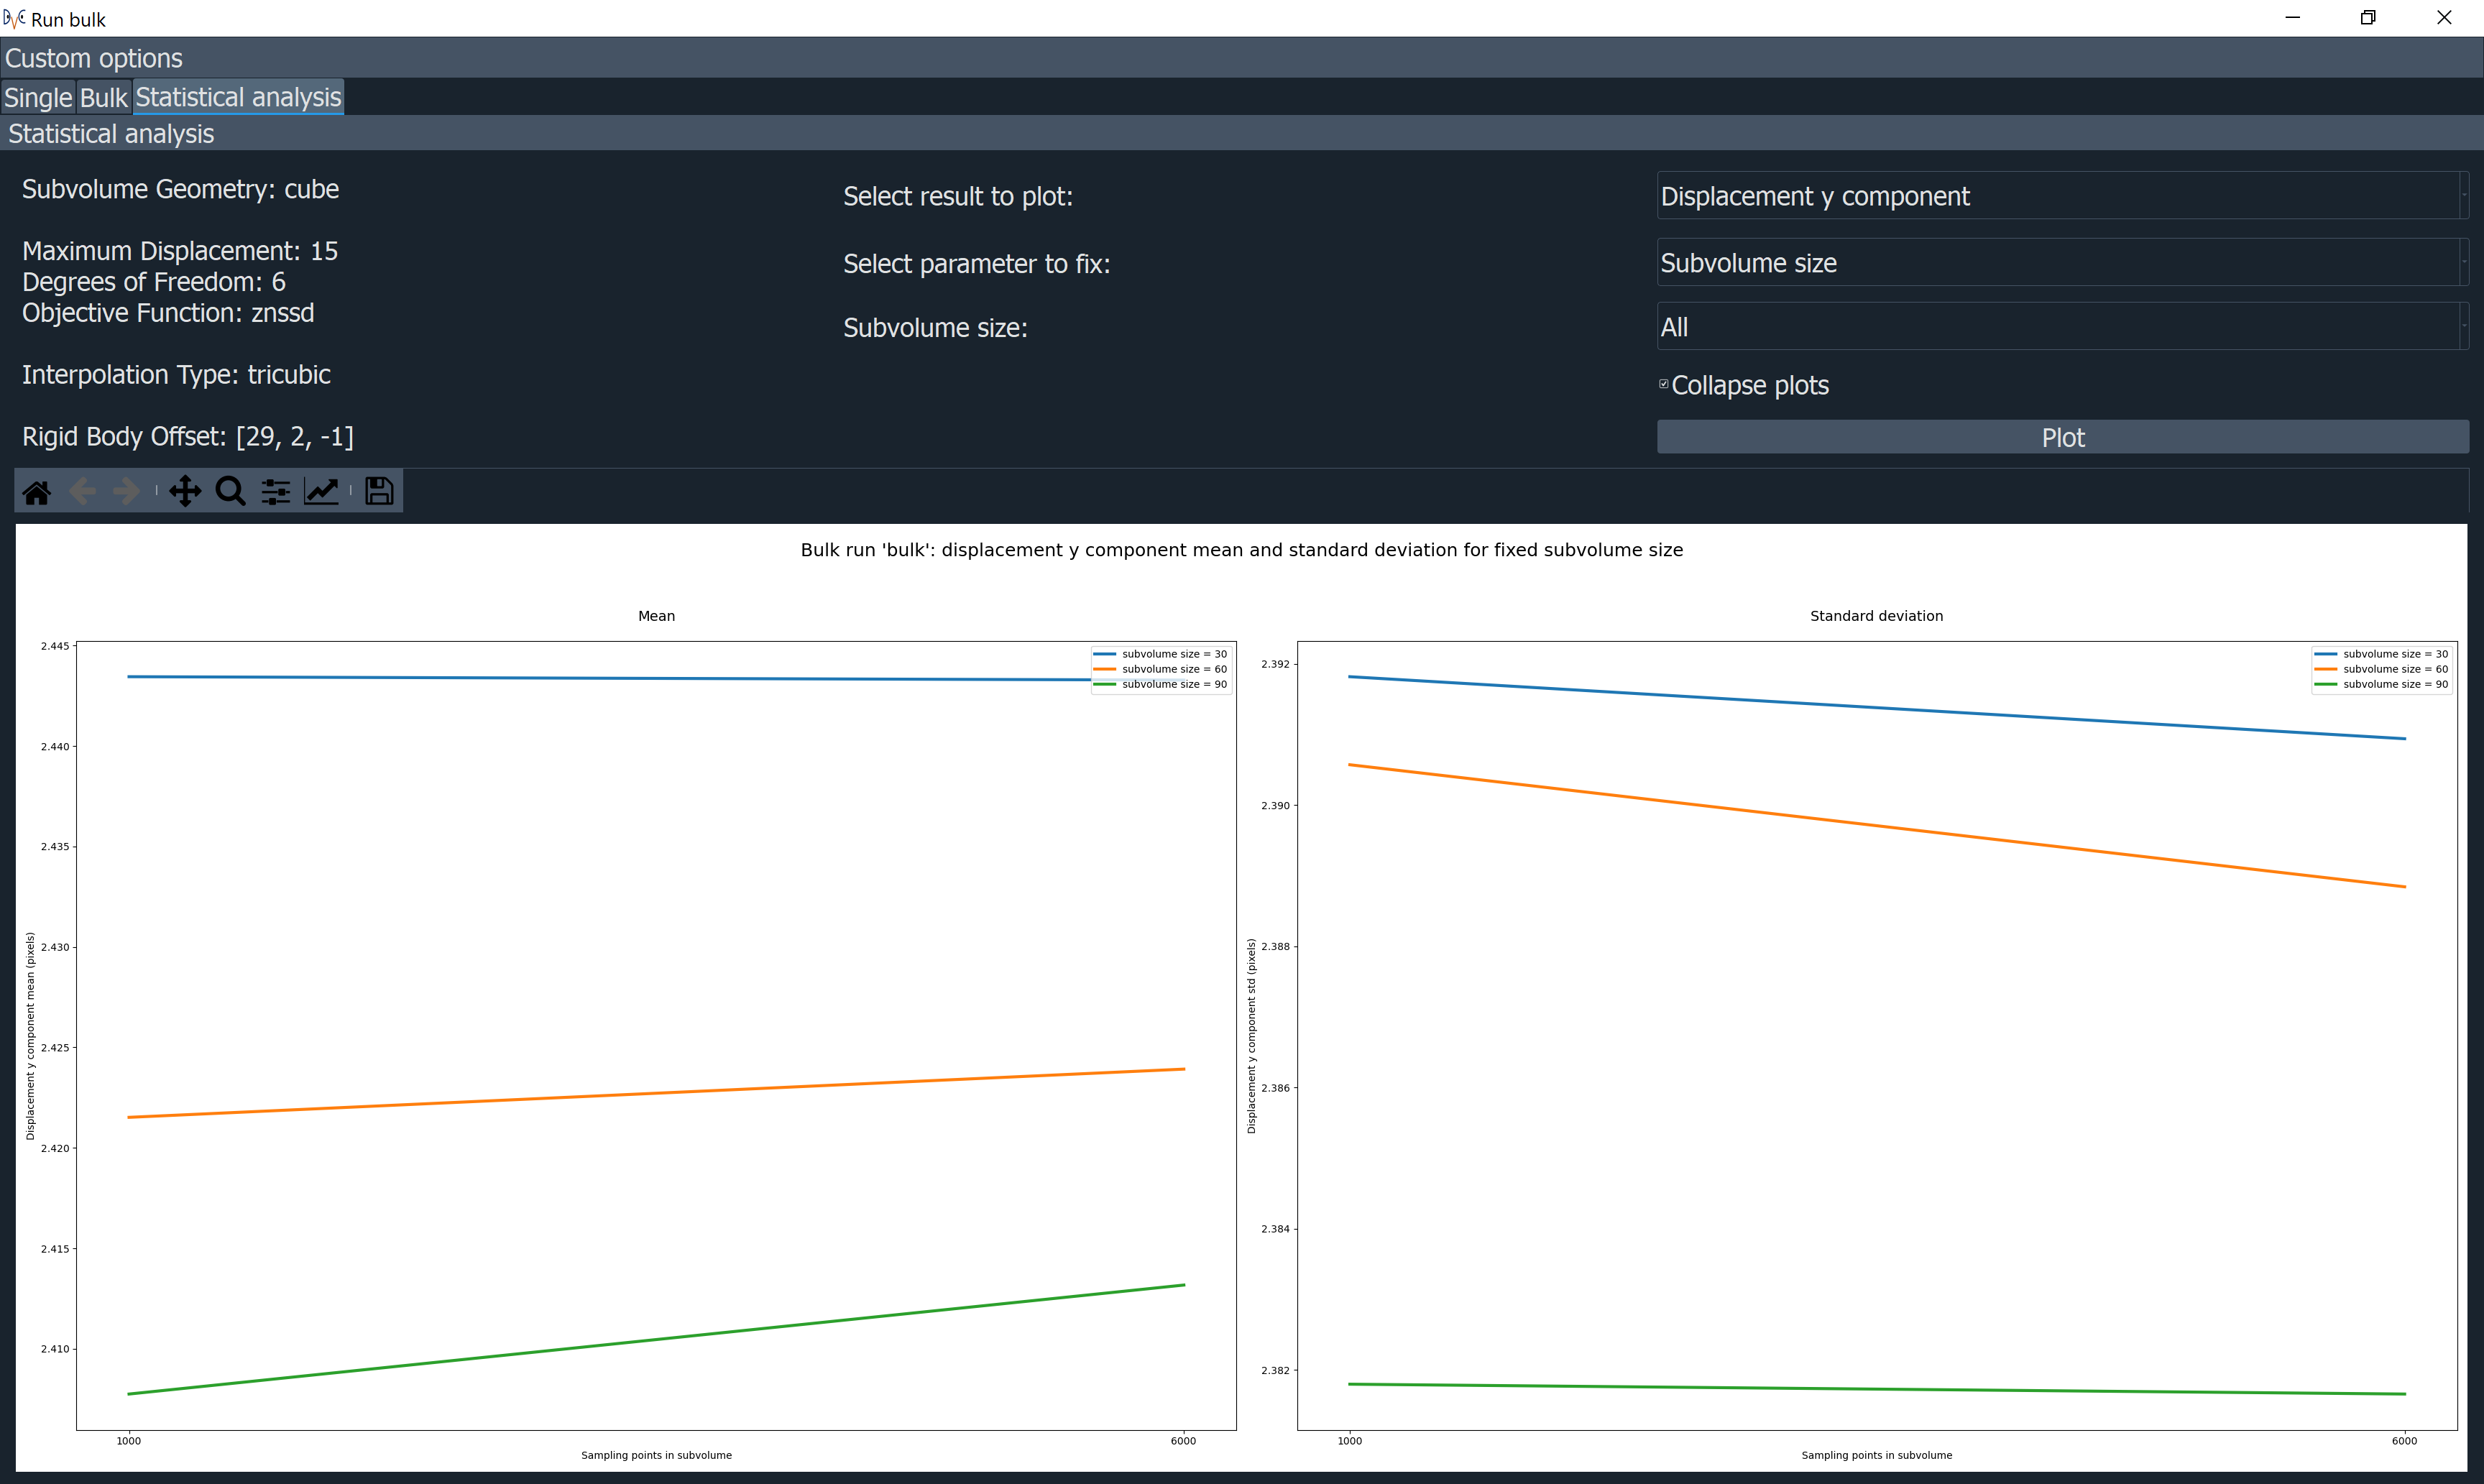This screenshot has width=2484, height=1484.
Task: Click the Subvolume Geometry: cube label
Action: click(x=180, y=189)
